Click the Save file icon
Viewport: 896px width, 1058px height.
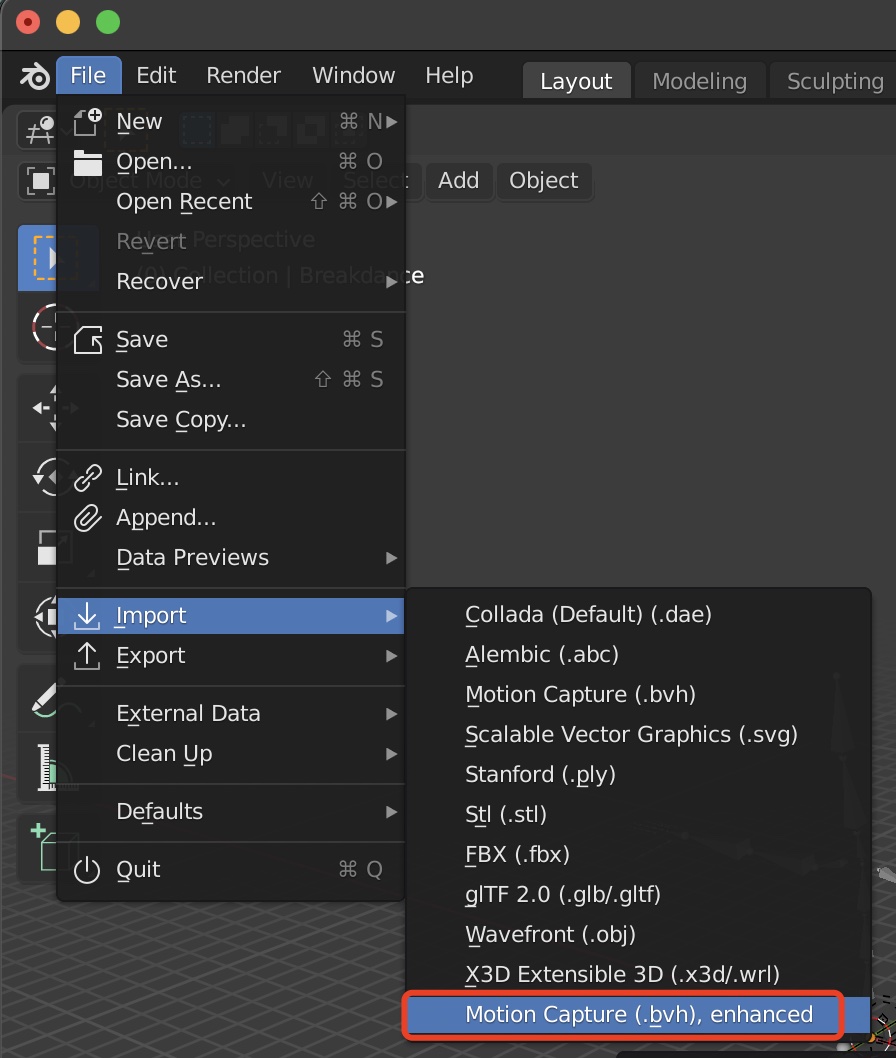88,339
